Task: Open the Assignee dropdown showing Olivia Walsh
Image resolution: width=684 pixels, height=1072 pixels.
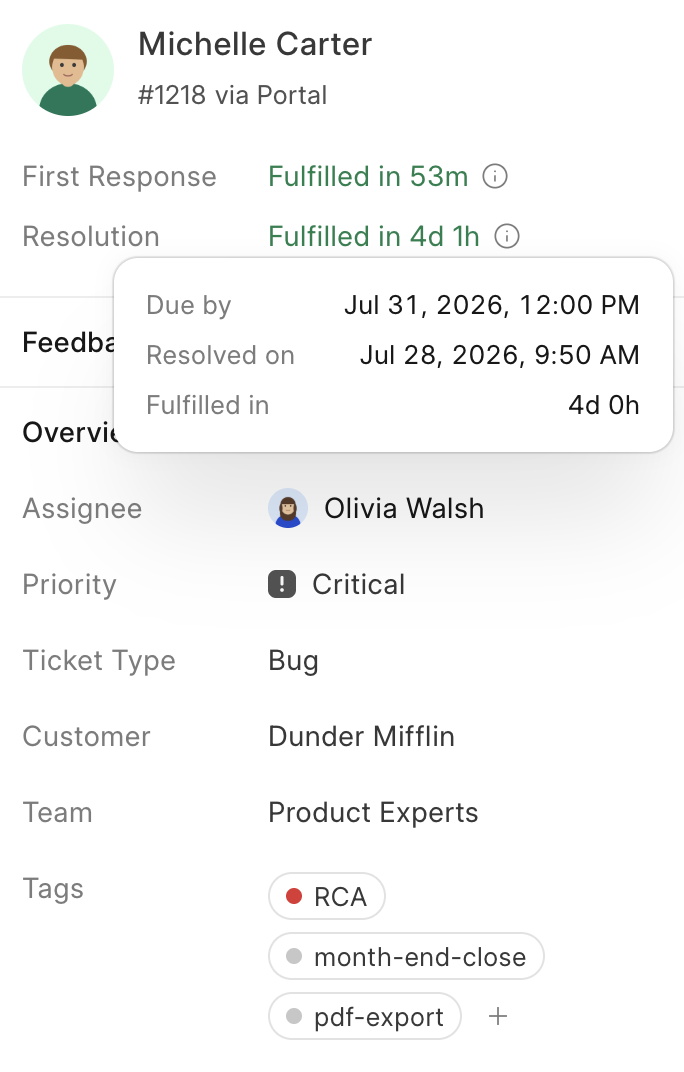Action: 376,508
